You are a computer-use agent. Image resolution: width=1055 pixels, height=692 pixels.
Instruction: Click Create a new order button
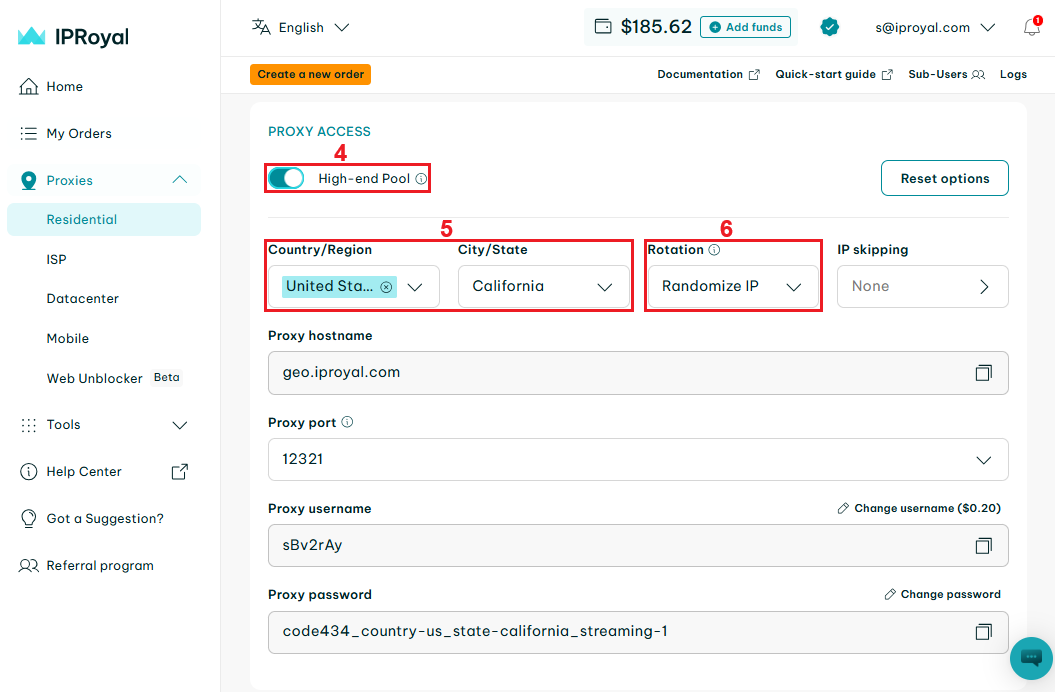pos(310,74)
